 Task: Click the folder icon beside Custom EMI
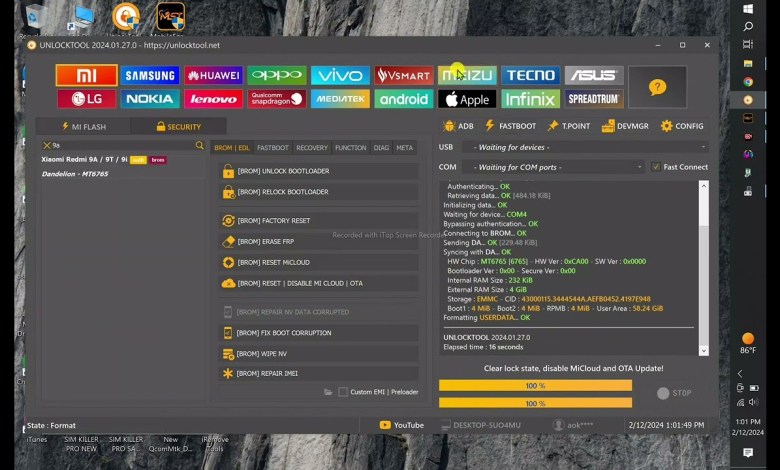click(328, 392)
